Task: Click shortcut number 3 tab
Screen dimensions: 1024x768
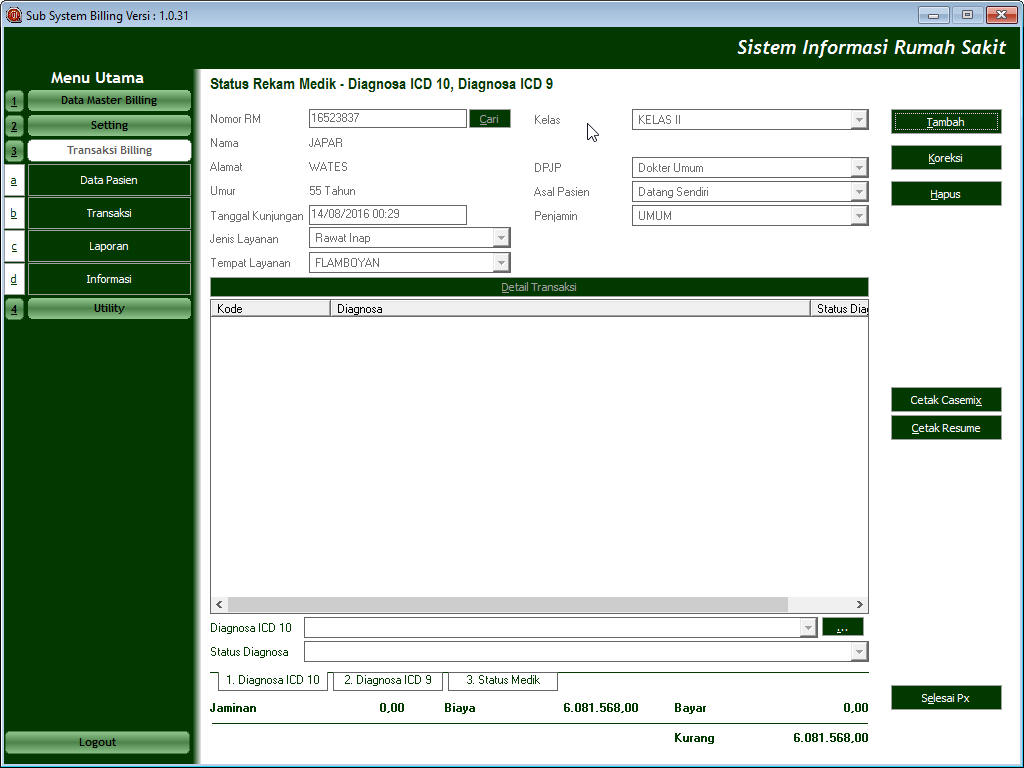Action: pyautogui.click(x=14, y=151)
